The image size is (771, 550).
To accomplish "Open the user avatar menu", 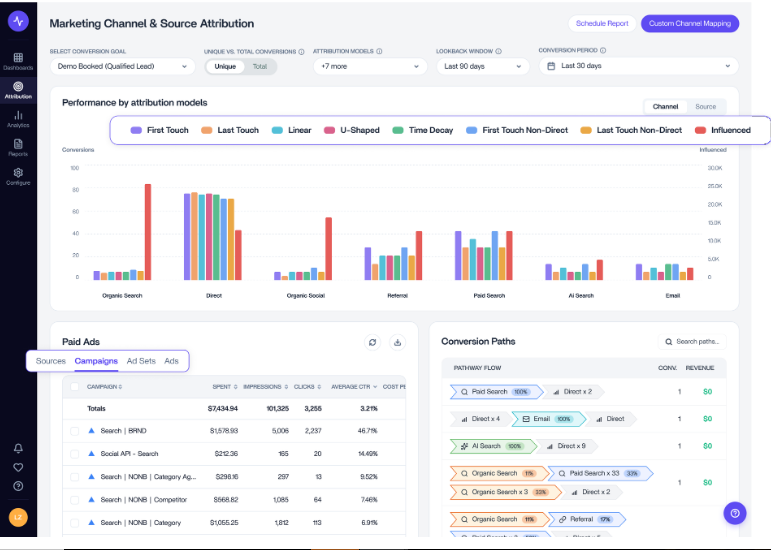I will click(x=18, y=517).
